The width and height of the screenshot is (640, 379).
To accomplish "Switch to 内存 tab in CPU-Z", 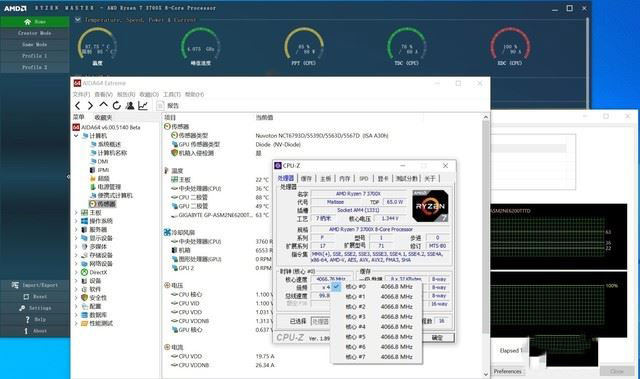I will (x=345, y=178).
